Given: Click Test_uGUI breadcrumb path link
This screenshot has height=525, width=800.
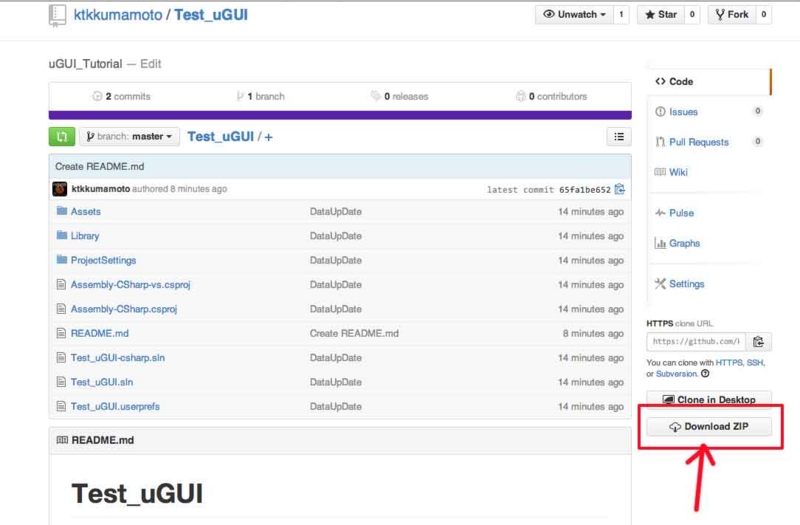Looking at the screenshot, I should tap(220, 137).
